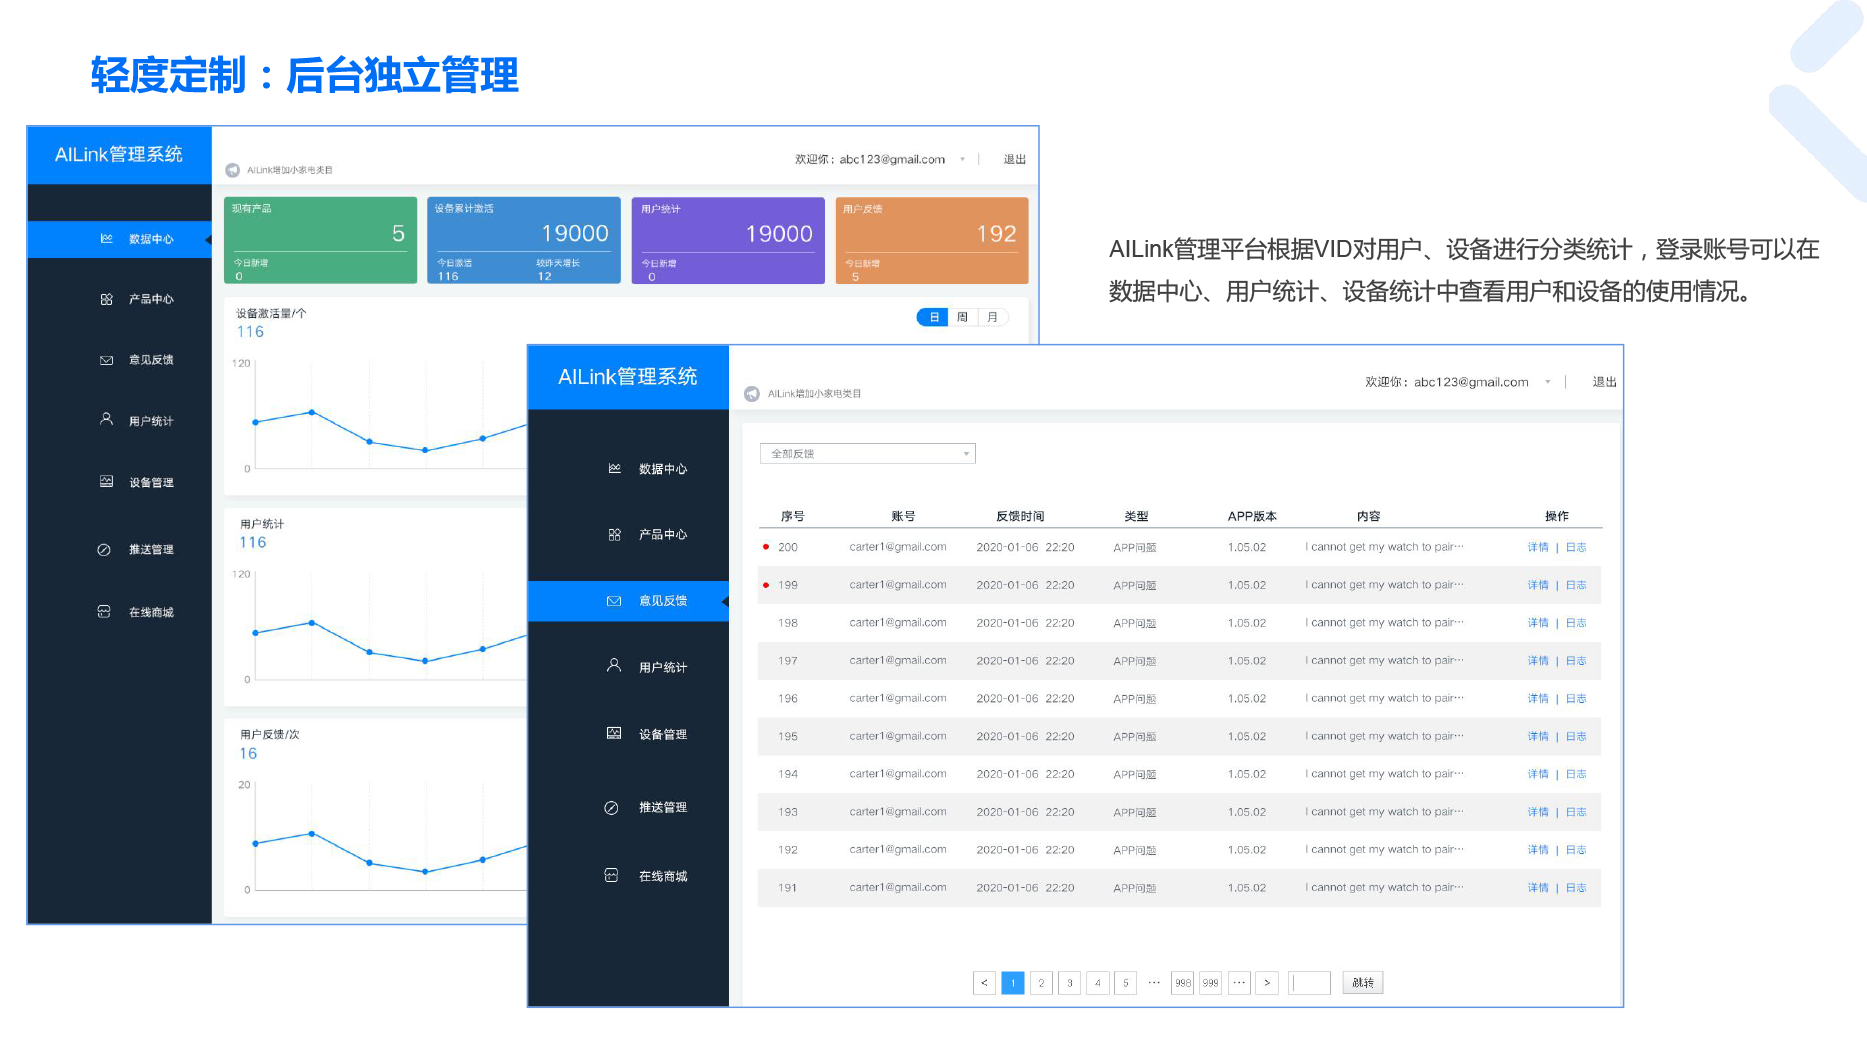Click the orange 用户反馈 summary card
1867x1050 pixels.
pos(932,240)
